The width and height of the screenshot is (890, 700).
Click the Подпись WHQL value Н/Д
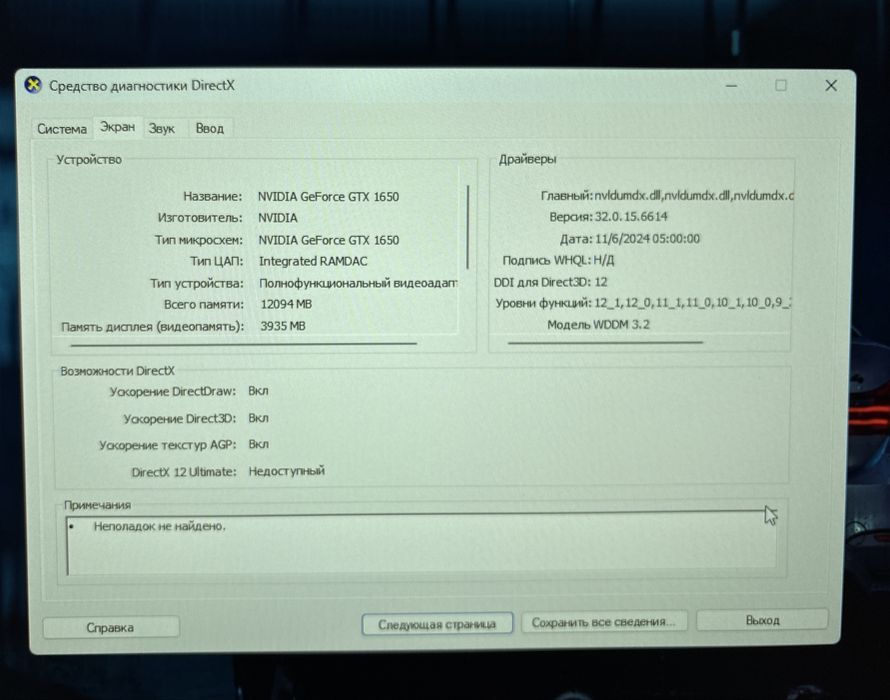604,260
